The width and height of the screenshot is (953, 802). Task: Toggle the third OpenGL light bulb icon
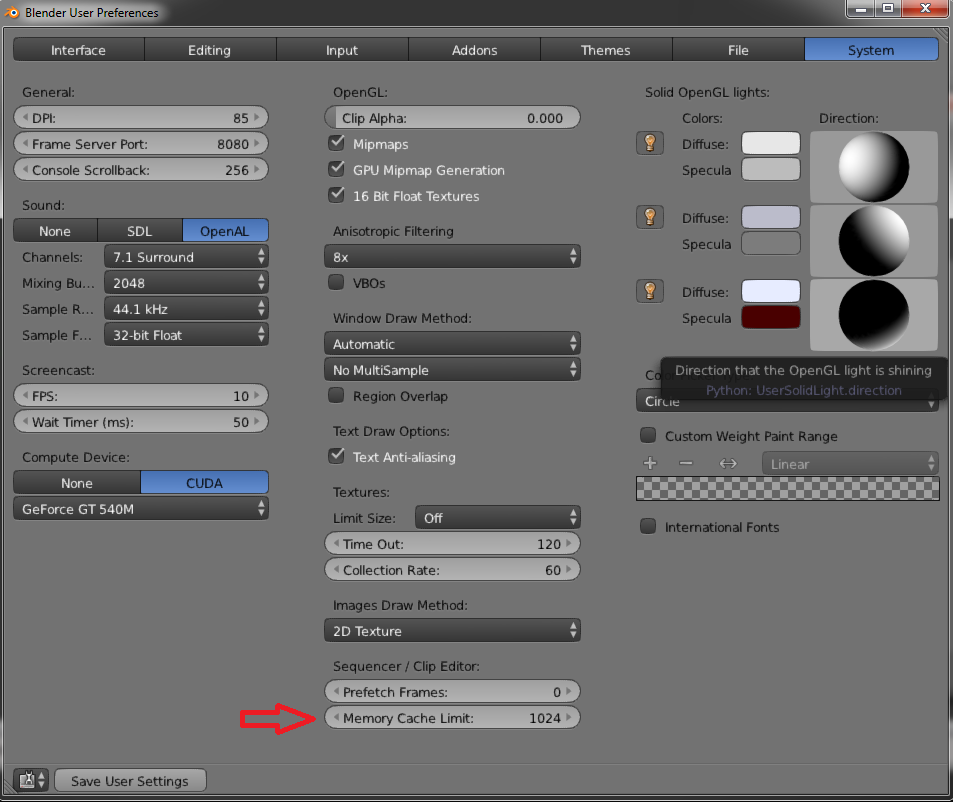650,291
